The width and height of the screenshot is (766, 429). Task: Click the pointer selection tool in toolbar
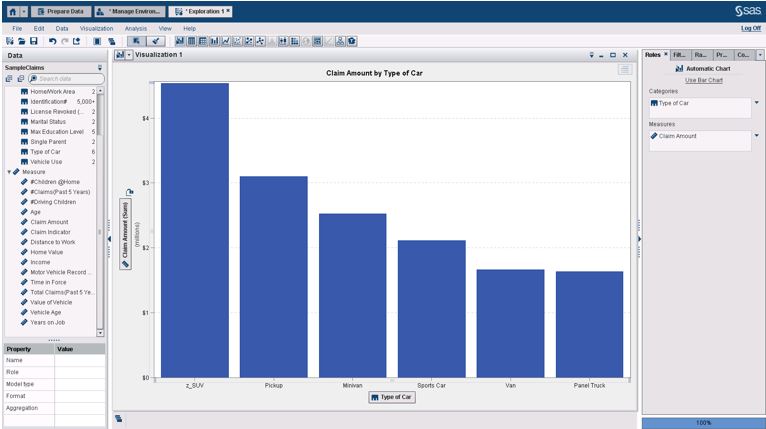tap(135, 41)
